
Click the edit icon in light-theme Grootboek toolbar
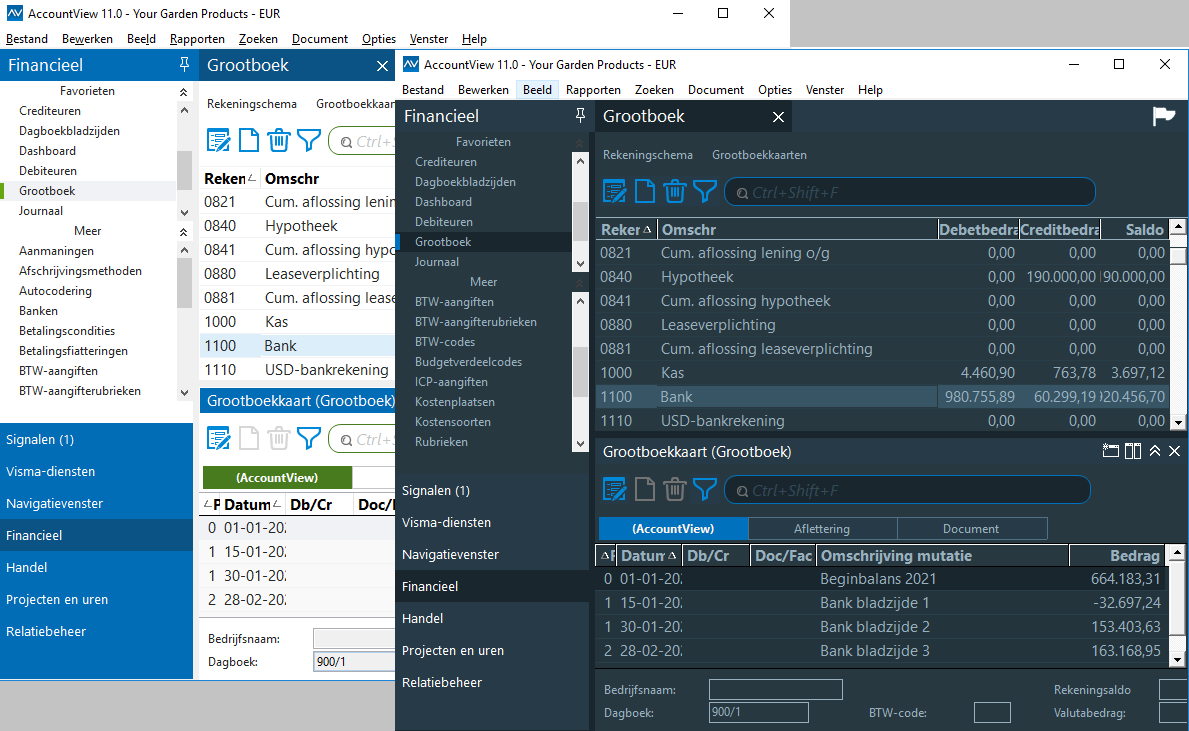point(218,141)
